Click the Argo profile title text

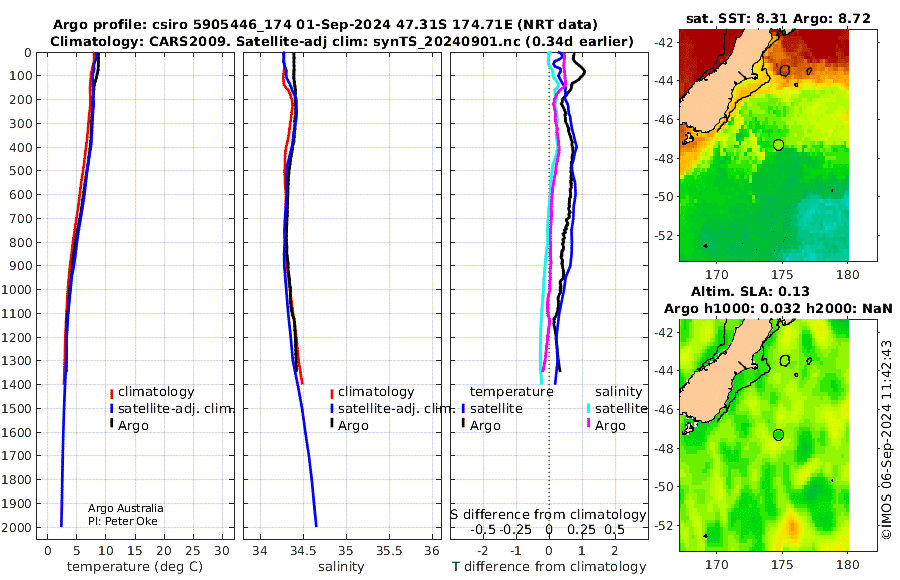pyautogui.click(x=325, y=25)
